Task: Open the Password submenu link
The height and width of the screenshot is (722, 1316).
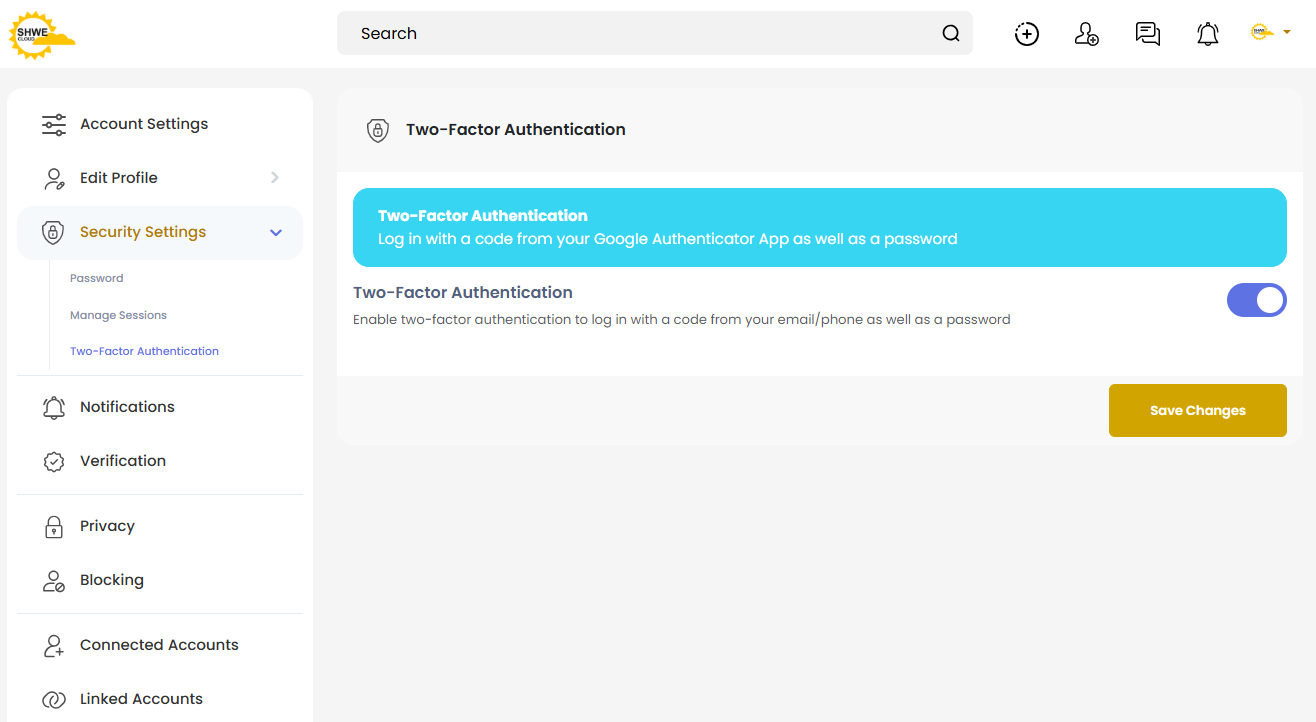Action: [x=97, y=278]
